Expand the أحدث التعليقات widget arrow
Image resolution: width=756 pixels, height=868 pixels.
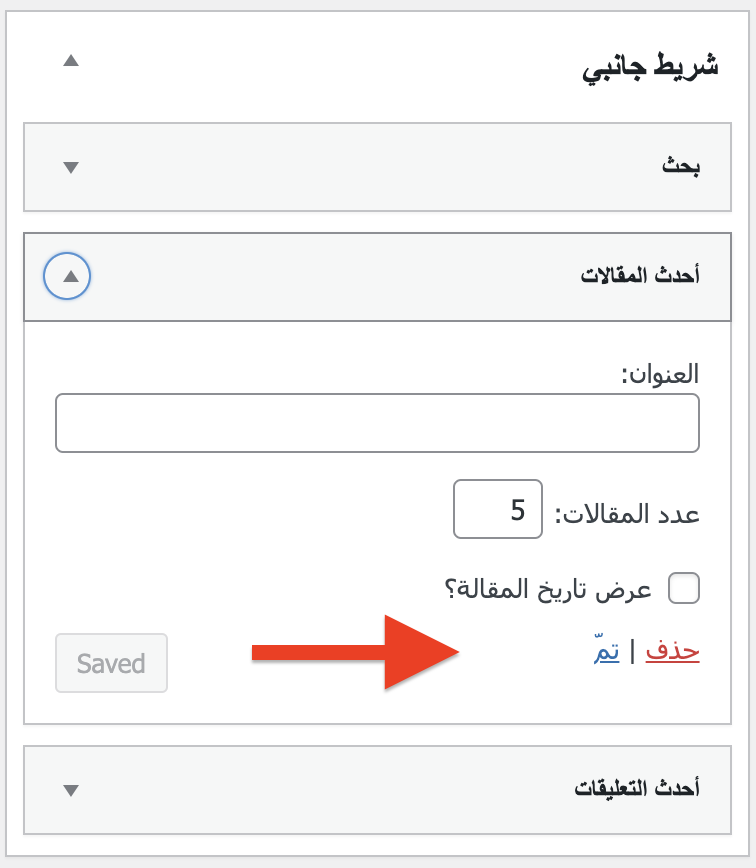click(x=70, y=790)
